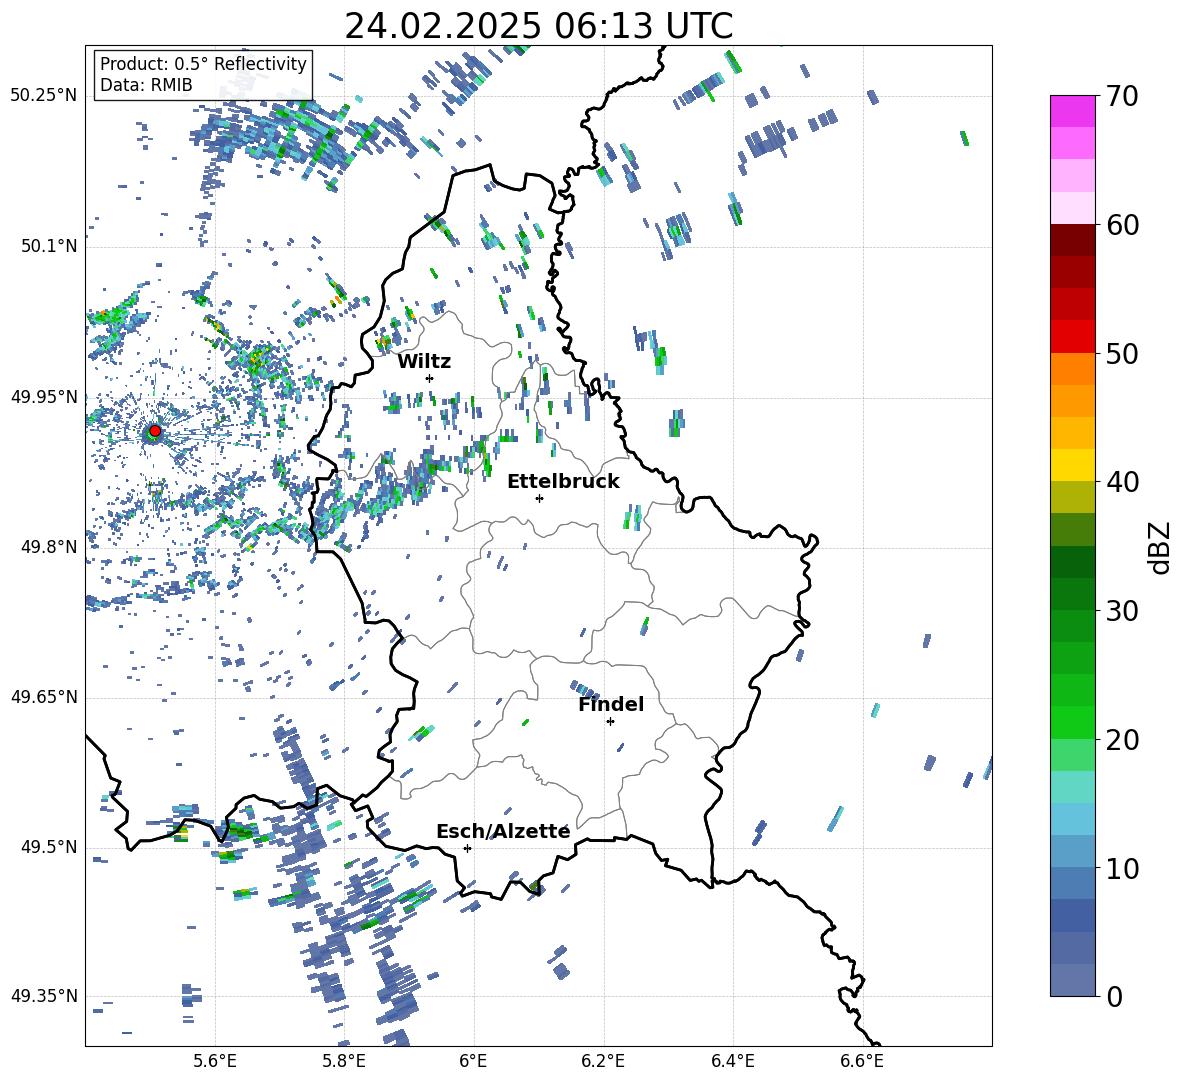Click the 10 colorbar tick label
This screenshot has height=1081, width=1184.
coord(1122,868)
